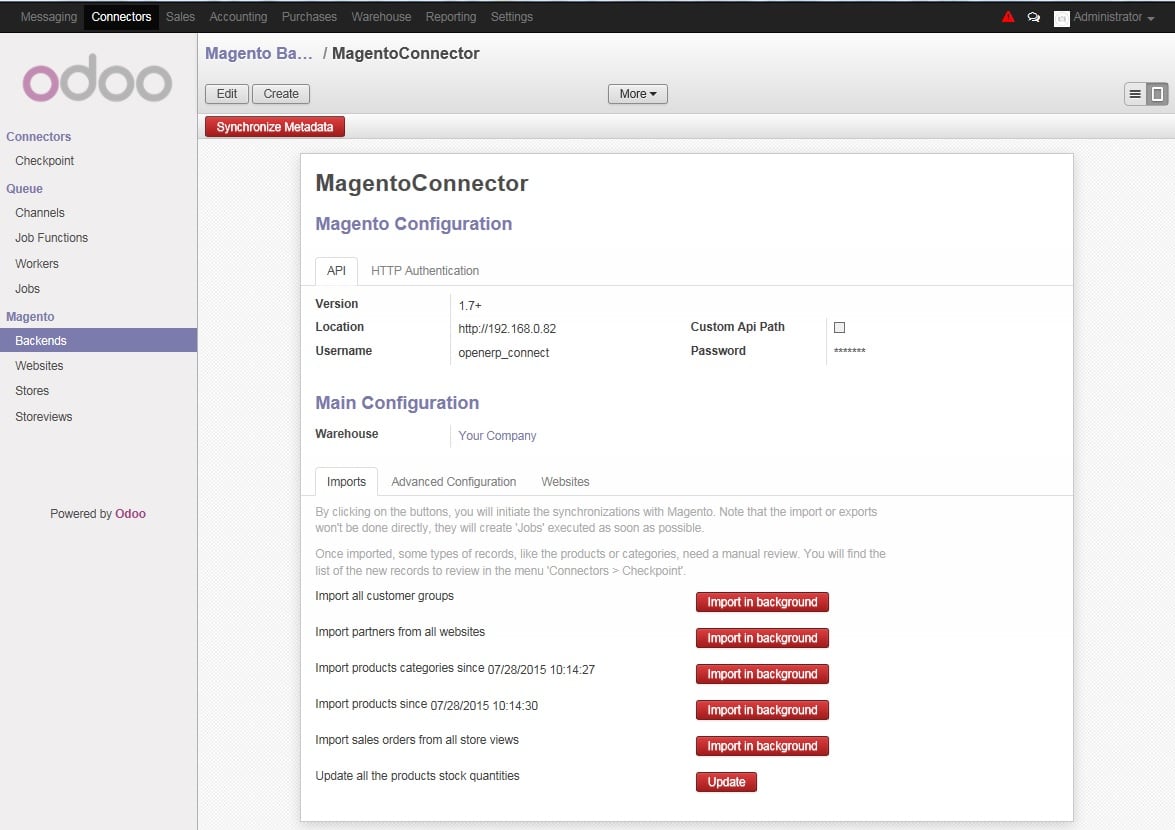
Task: Open the HTTP Authentication tab
Action: coord(424,271)
